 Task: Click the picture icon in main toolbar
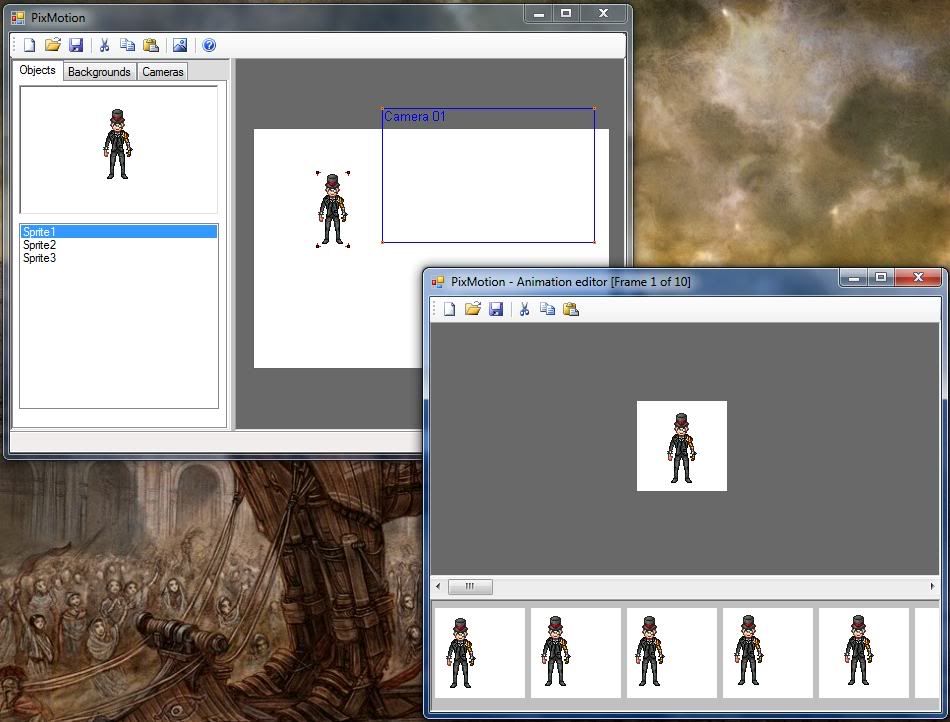pyautogui.click(x=180, y=45)
